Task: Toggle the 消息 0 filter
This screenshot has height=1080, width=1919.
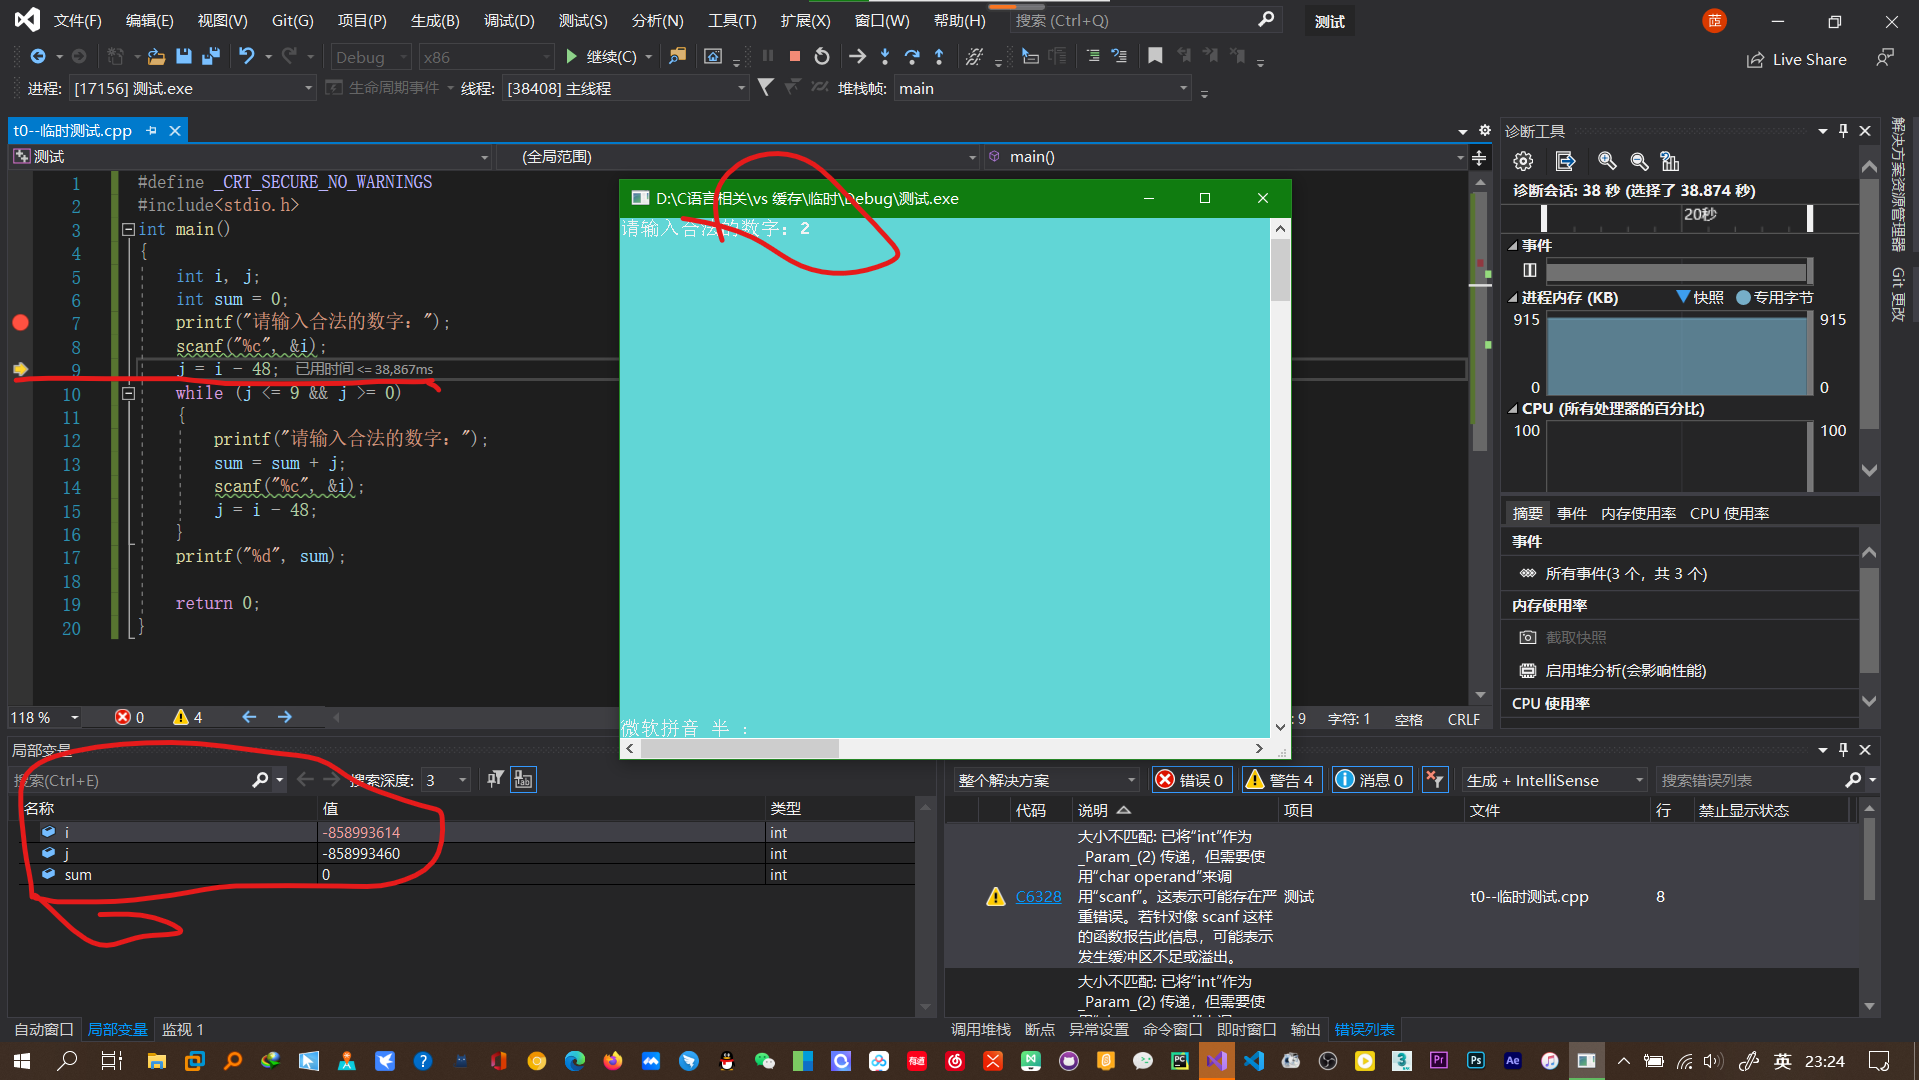Action: tap(1371, 780)
